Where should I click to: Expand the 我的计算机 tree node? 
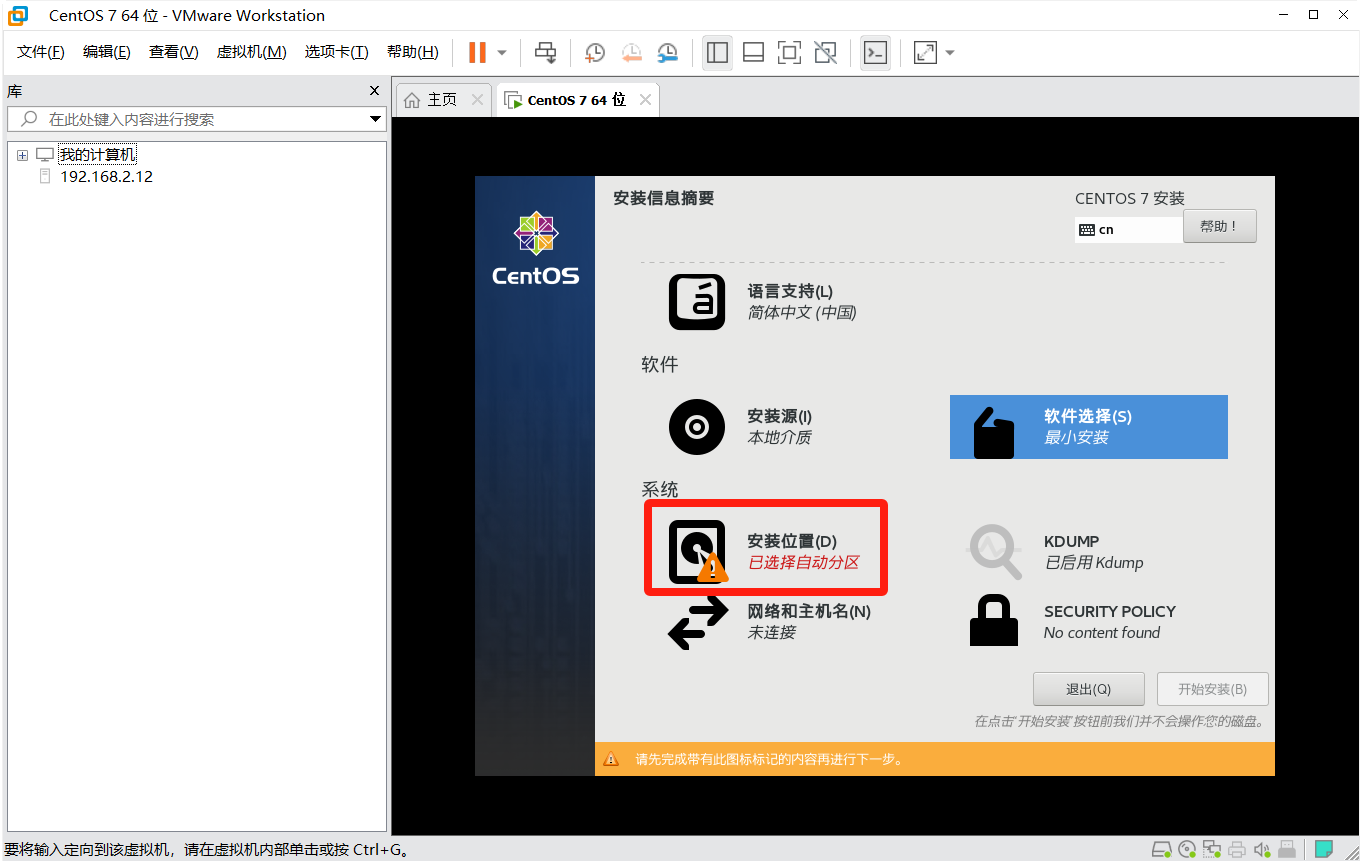point(22,155)
